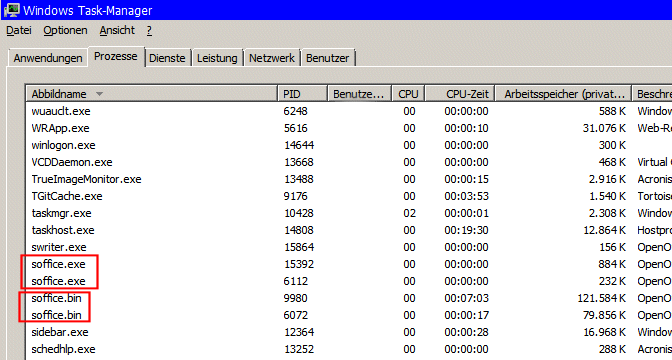
Task: Click memory value 12.864 K
Action: pyautogui.click(x=604, y=230)
